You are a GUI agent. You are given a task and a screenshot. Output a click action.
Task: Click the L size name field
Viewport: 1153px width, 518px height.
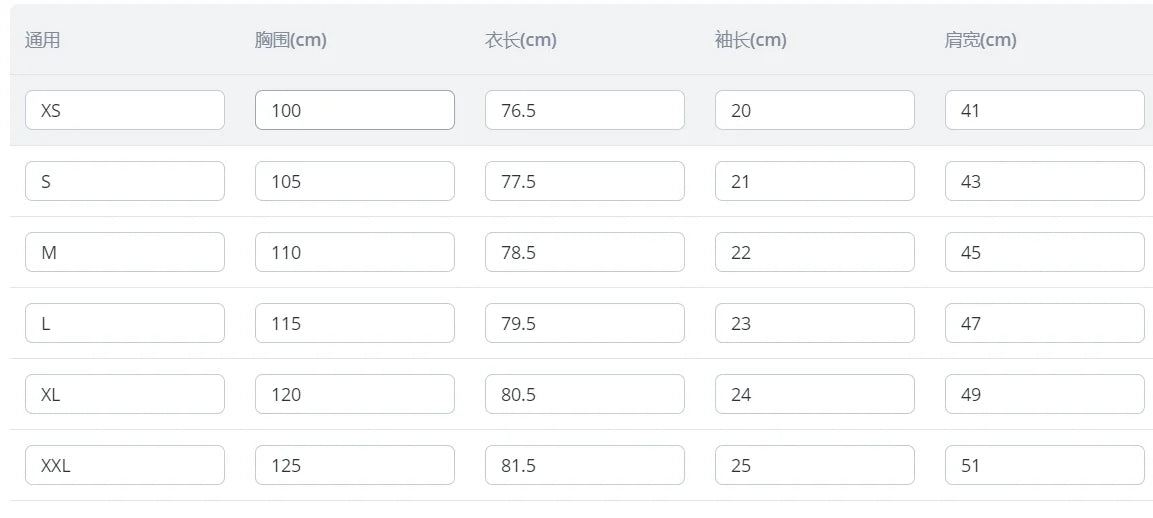125,323
